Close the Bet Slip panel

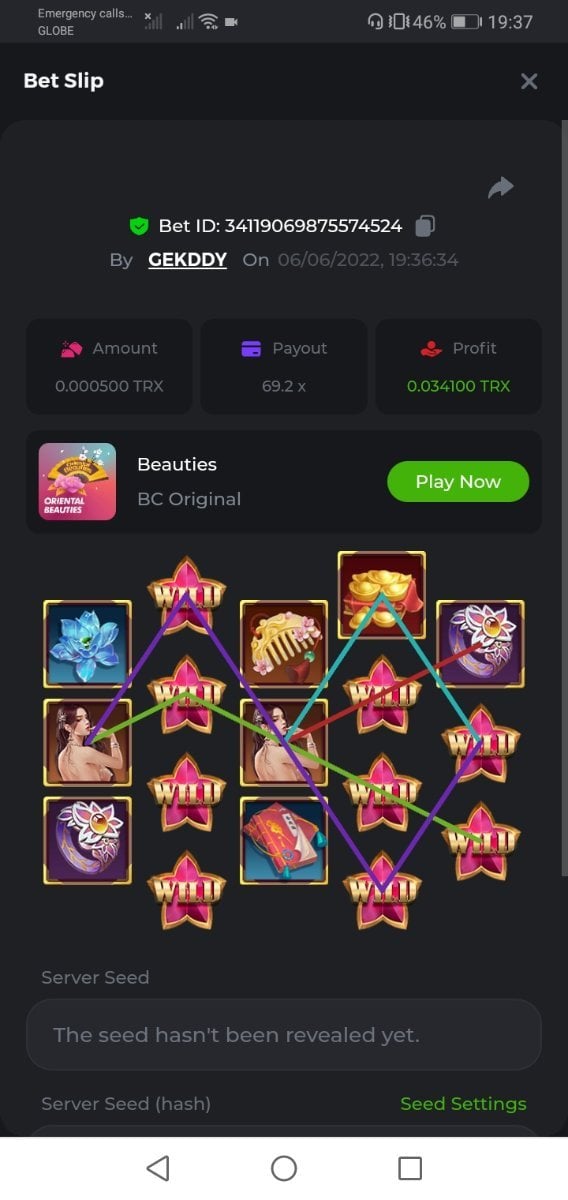(529, 81)
